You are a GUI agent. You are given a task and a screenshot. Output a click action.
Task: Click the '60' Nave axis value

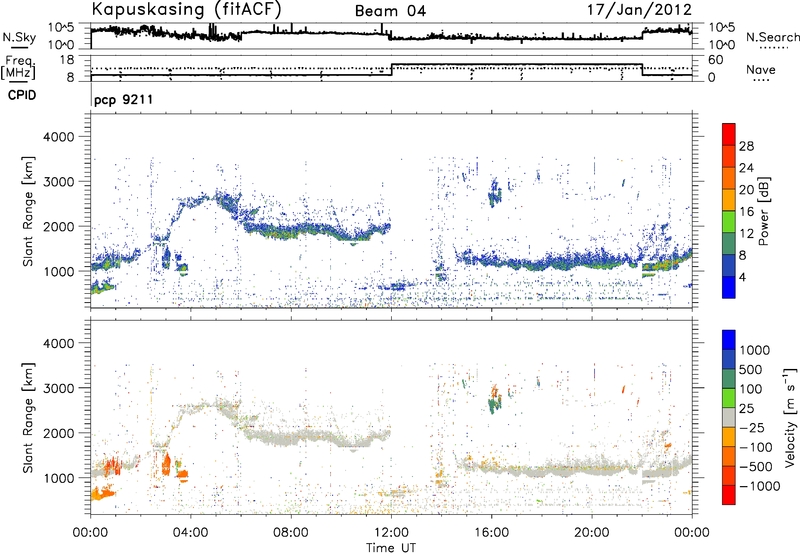click(716, 60)
